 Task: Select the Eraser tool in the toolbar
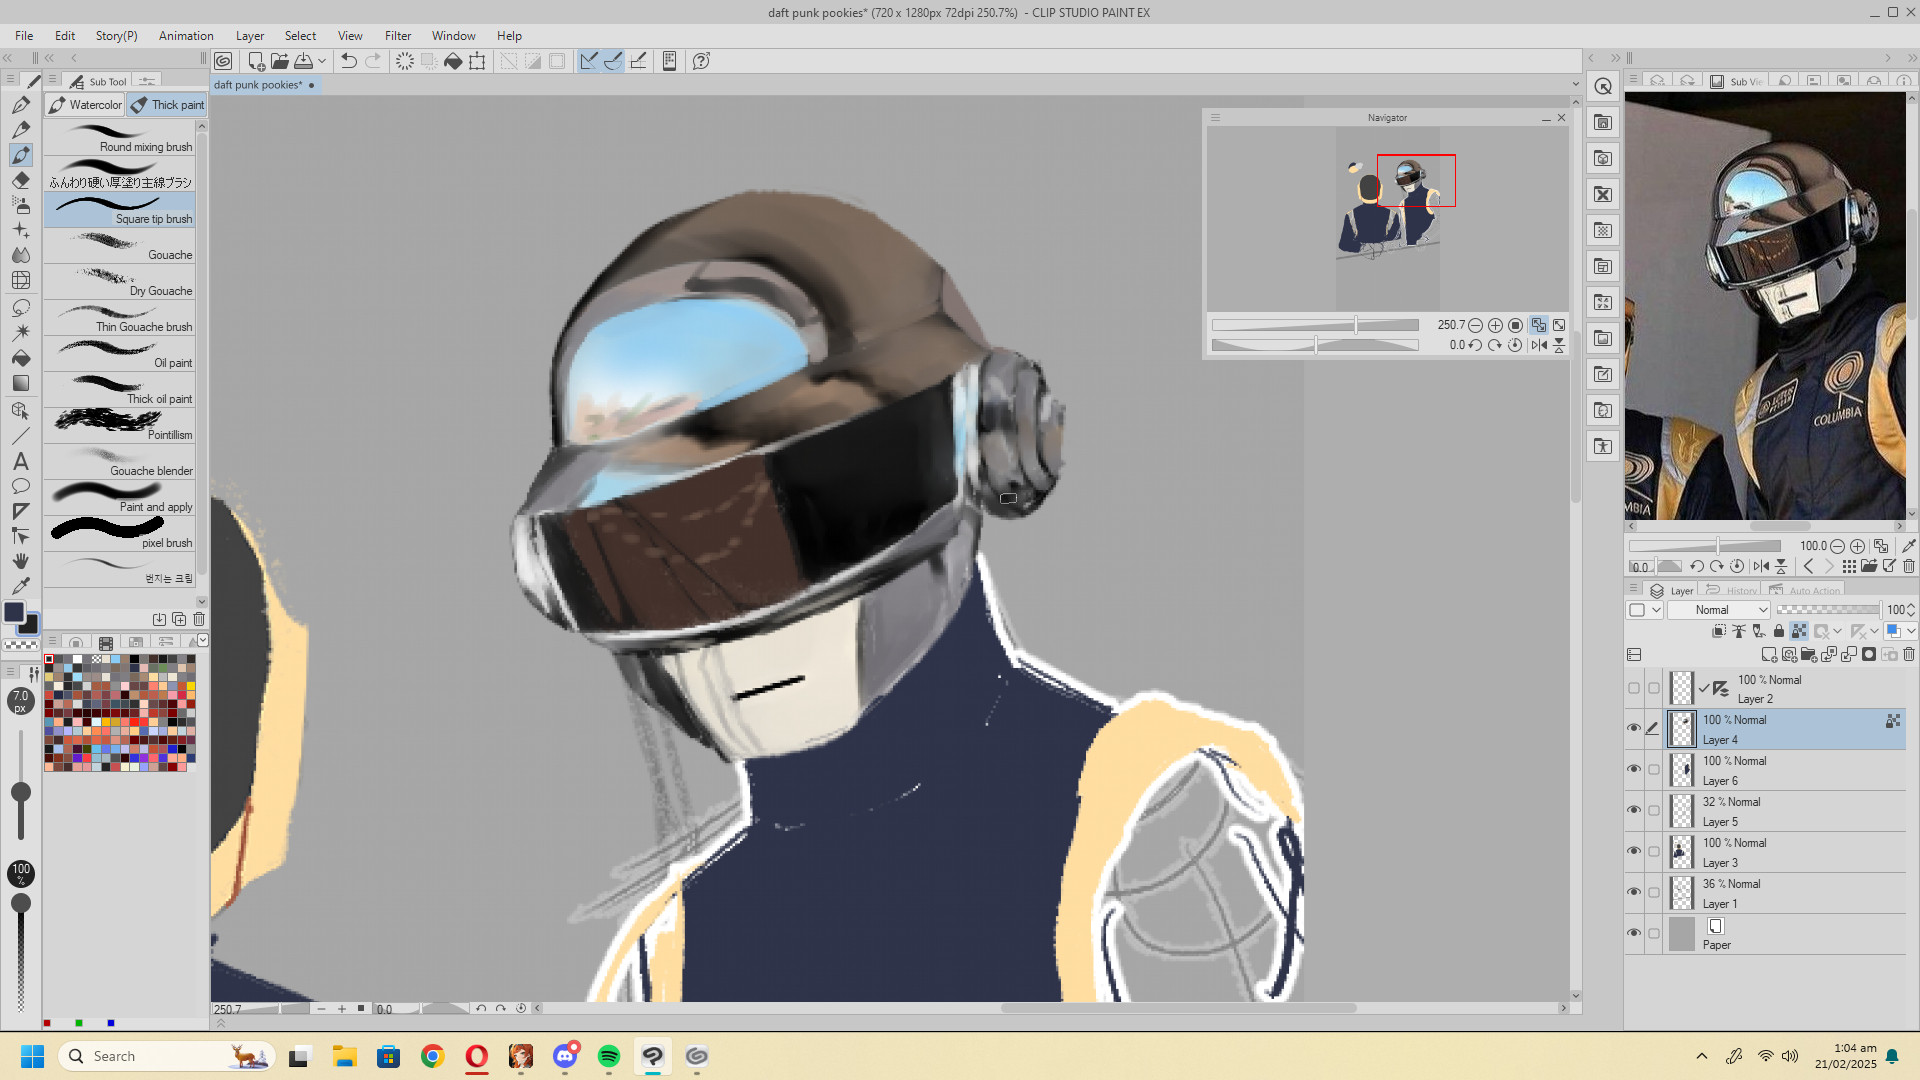[x=21, y=180]
